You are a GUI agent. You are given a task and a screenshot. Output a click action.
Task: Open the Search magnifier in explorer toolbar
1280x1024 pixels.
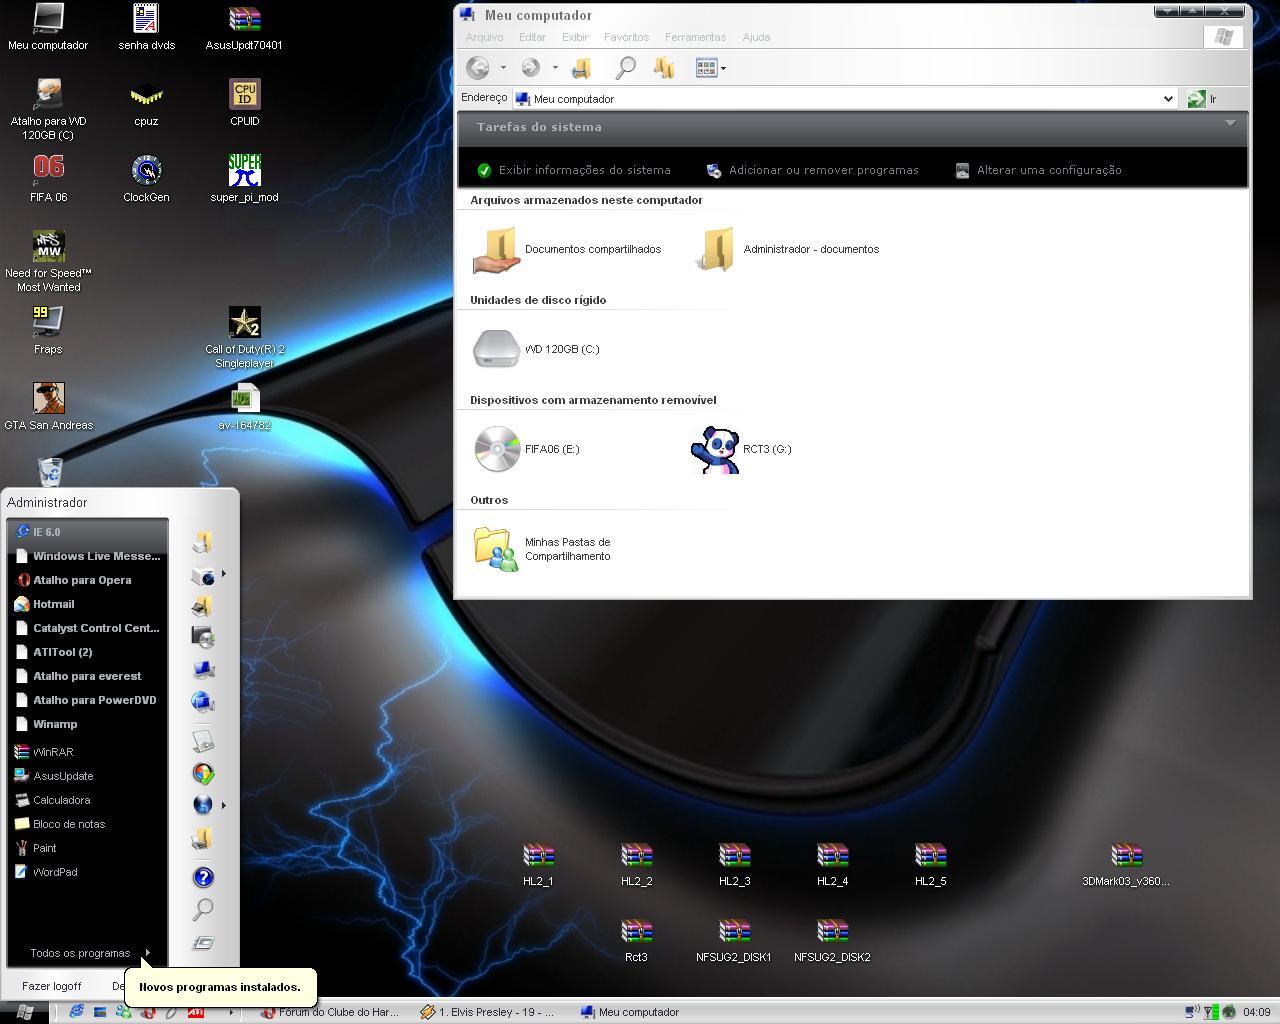(625, 67)
